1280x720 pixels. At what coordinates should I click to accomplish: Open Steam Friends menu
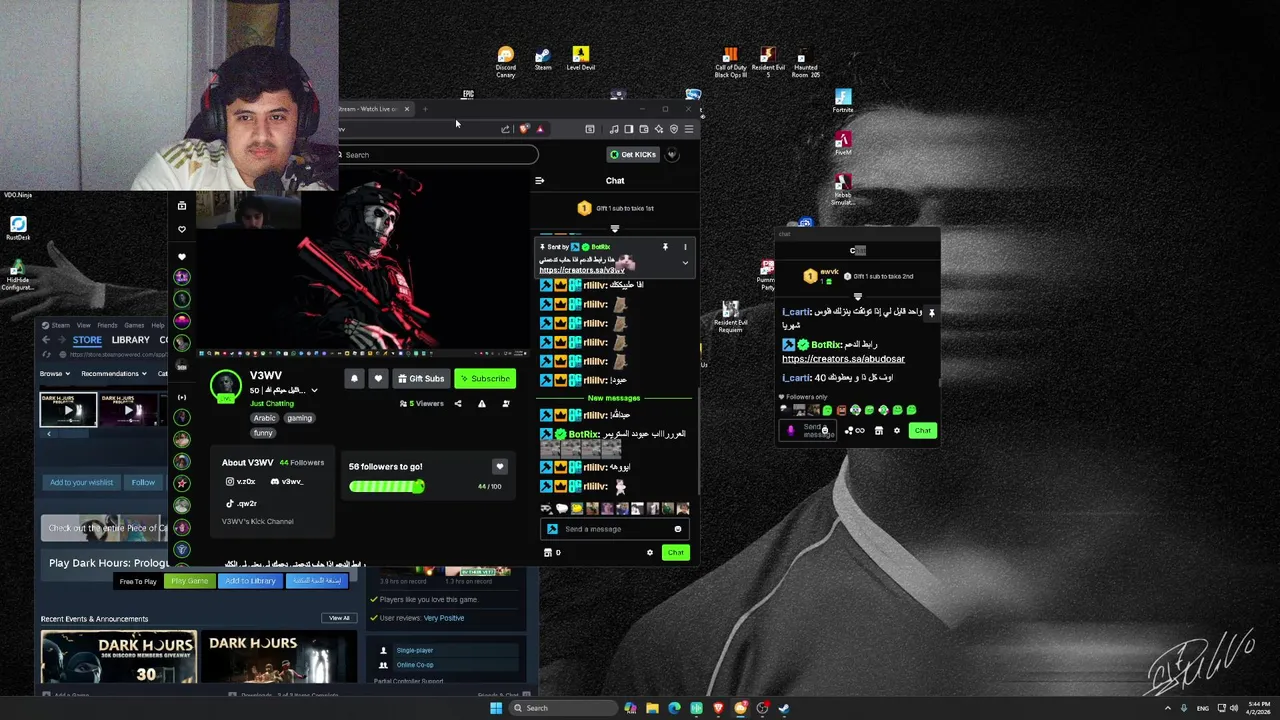coord(107,325)
